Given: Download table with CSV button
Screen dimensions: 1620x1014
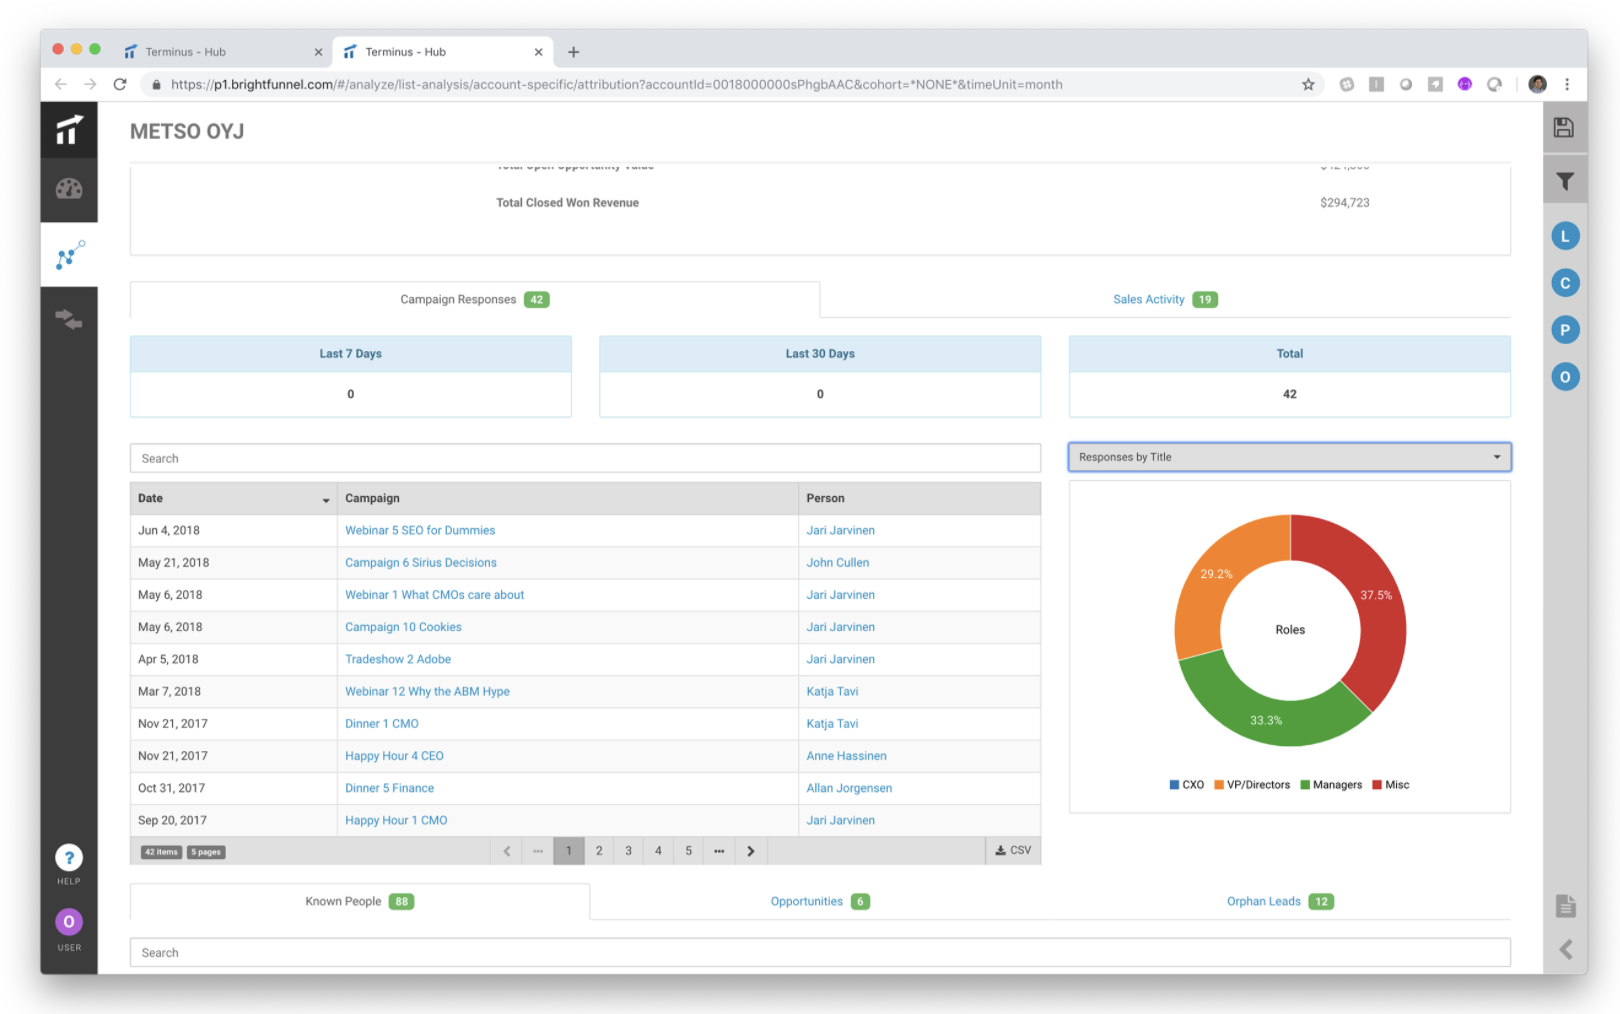Looking at the screenshot, I should coord(1013,850).
